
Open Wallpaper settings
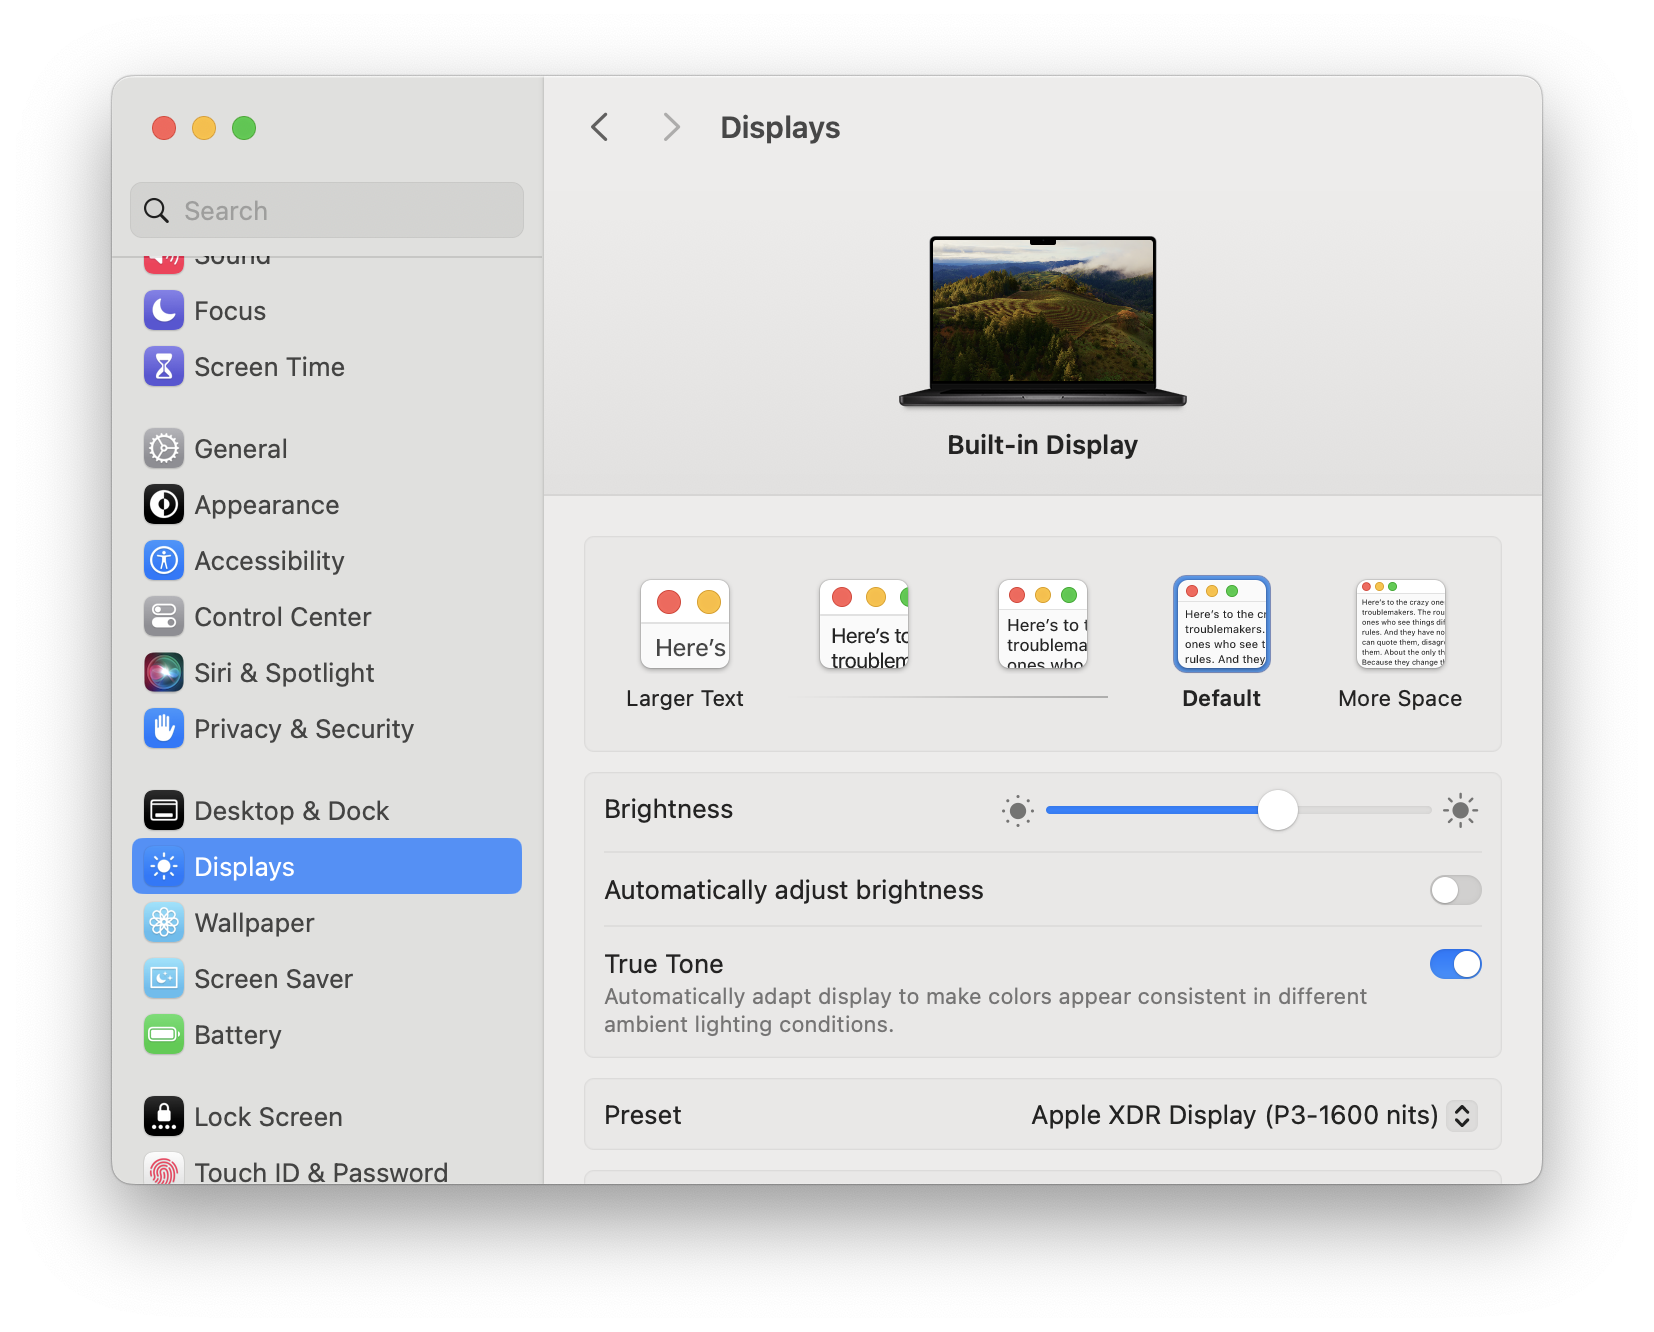pos(254,922)
